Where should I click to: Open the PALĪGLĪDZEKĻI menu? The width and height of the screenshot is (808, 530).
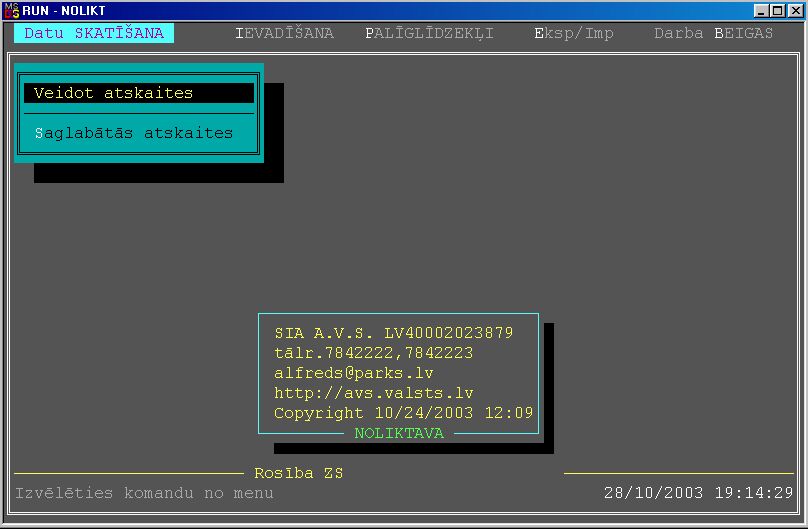[429, 33]
